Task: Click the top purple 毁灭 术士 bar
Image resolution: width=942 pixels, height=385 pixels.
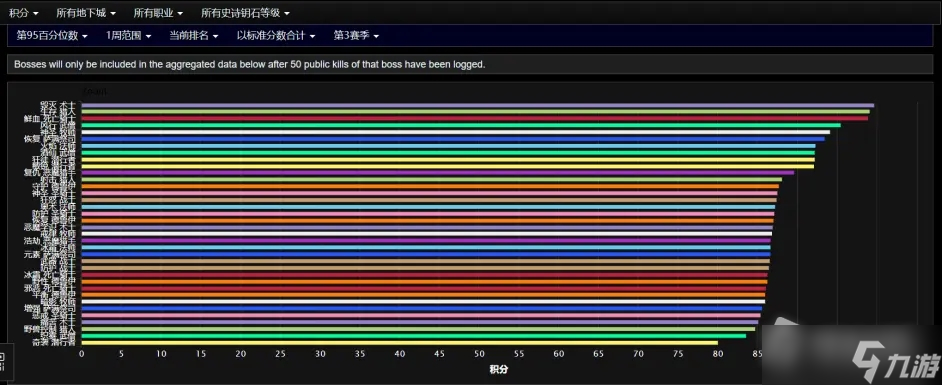Action: tap(478, 105)
